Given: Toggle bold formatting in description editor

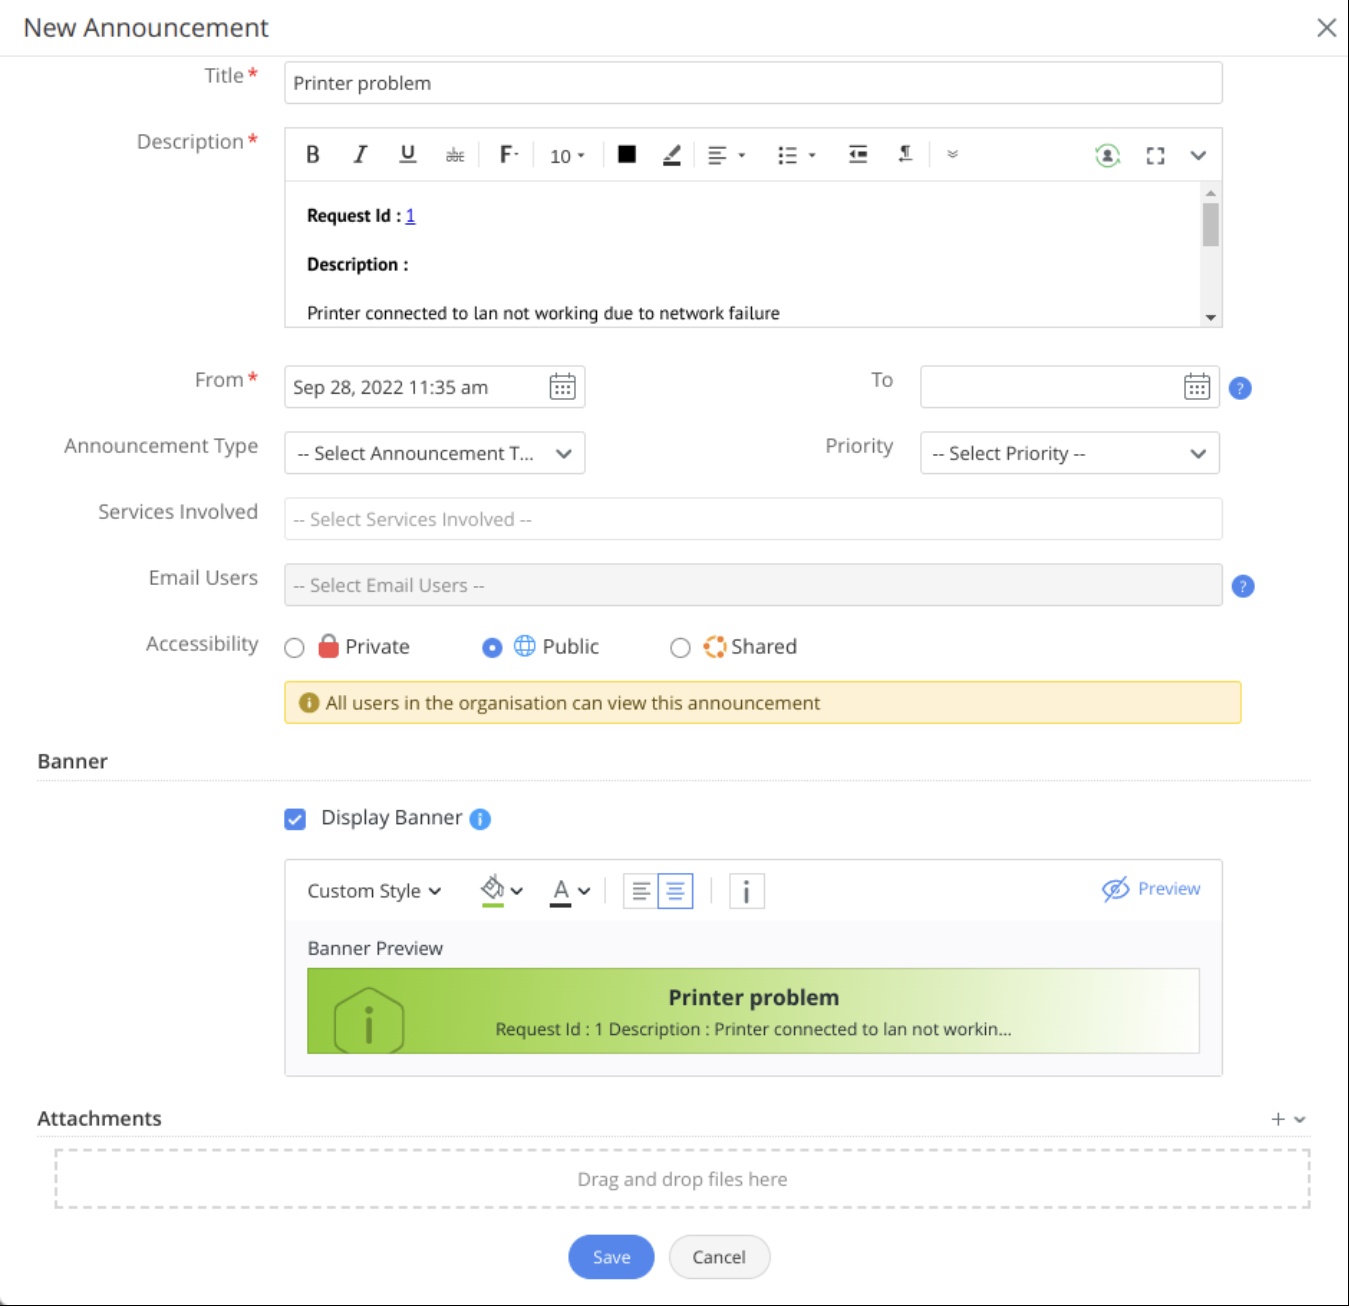Looking at the screenshot, I should click(313, 155).
